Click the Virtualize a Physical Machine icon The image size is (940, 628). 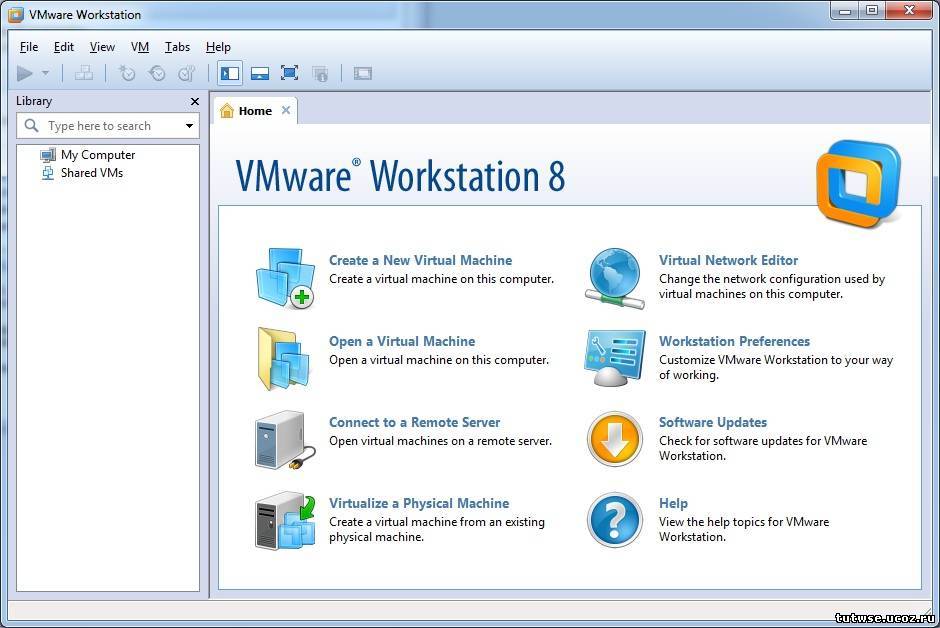(x=285, y=521)
